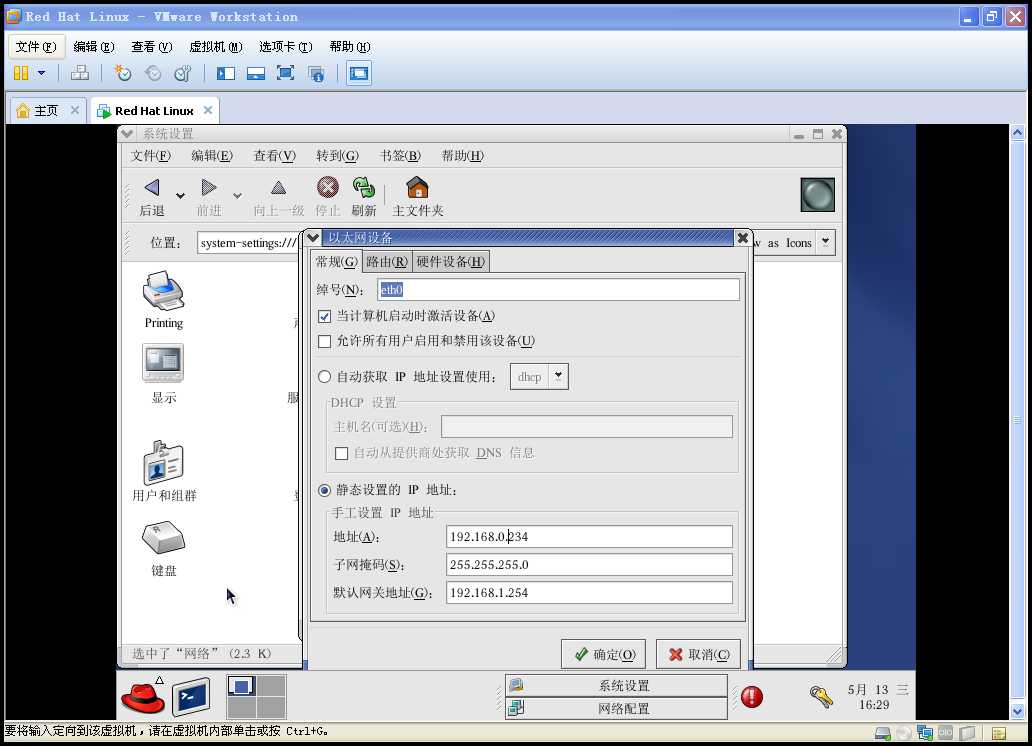This screenshot has height=746, width=1032.
Task: Go back with the 后退 arrow
Action: [152, 188]
